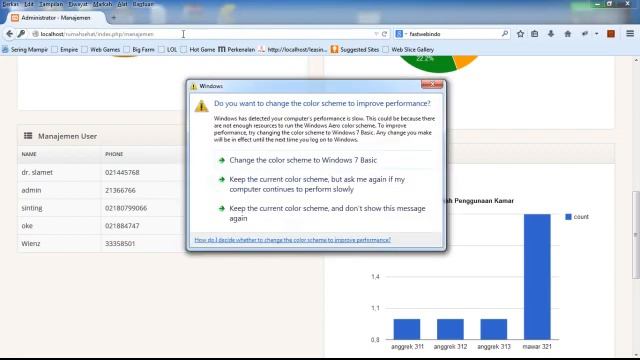Open a new tab with the plus button
This screenshot has width=640, height=360.
[113, 18]
